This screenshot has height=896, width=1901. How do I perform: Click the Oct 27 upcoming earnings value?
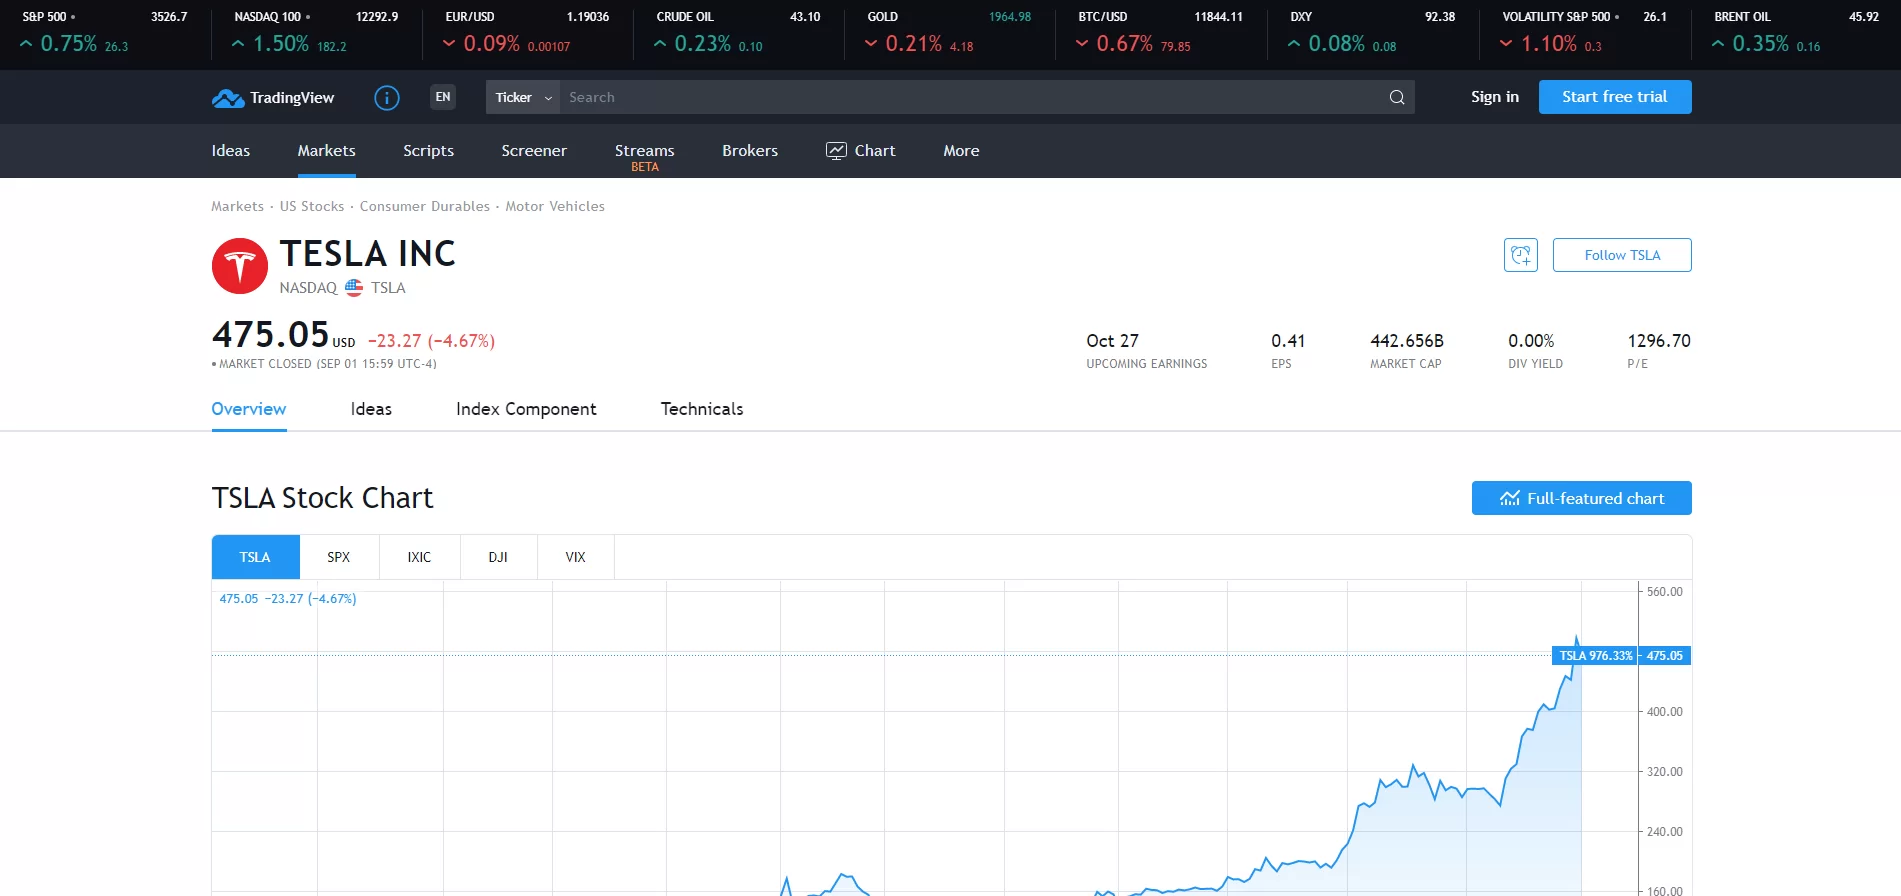pos(1112,341)
